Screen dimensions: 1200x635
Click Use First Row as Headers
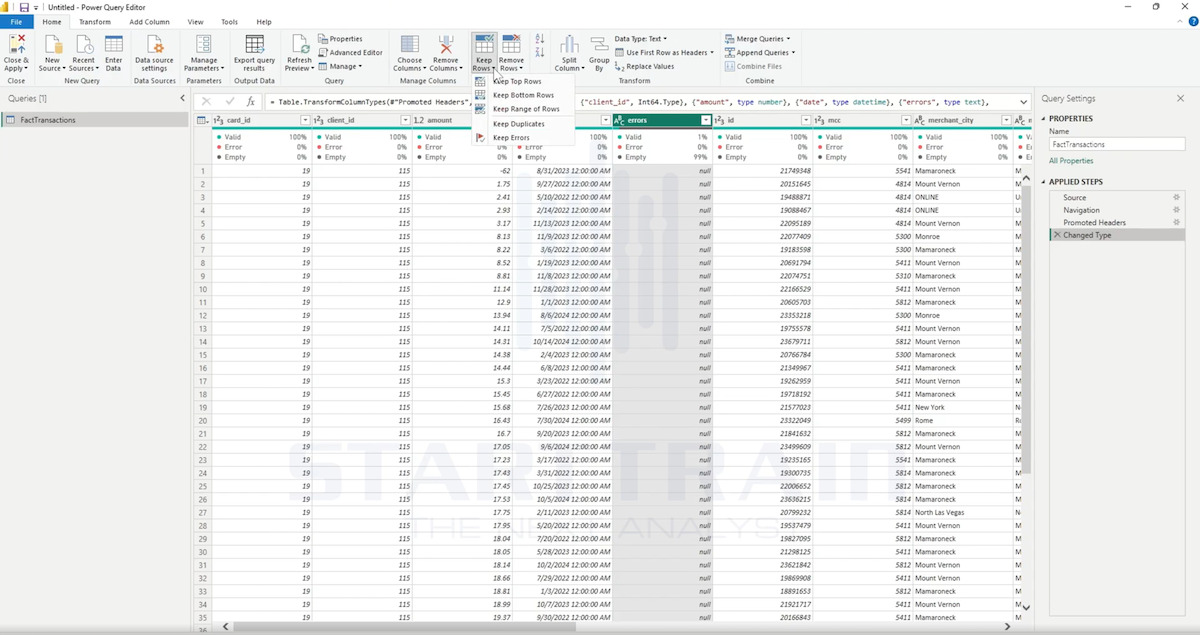coord(664,53)
